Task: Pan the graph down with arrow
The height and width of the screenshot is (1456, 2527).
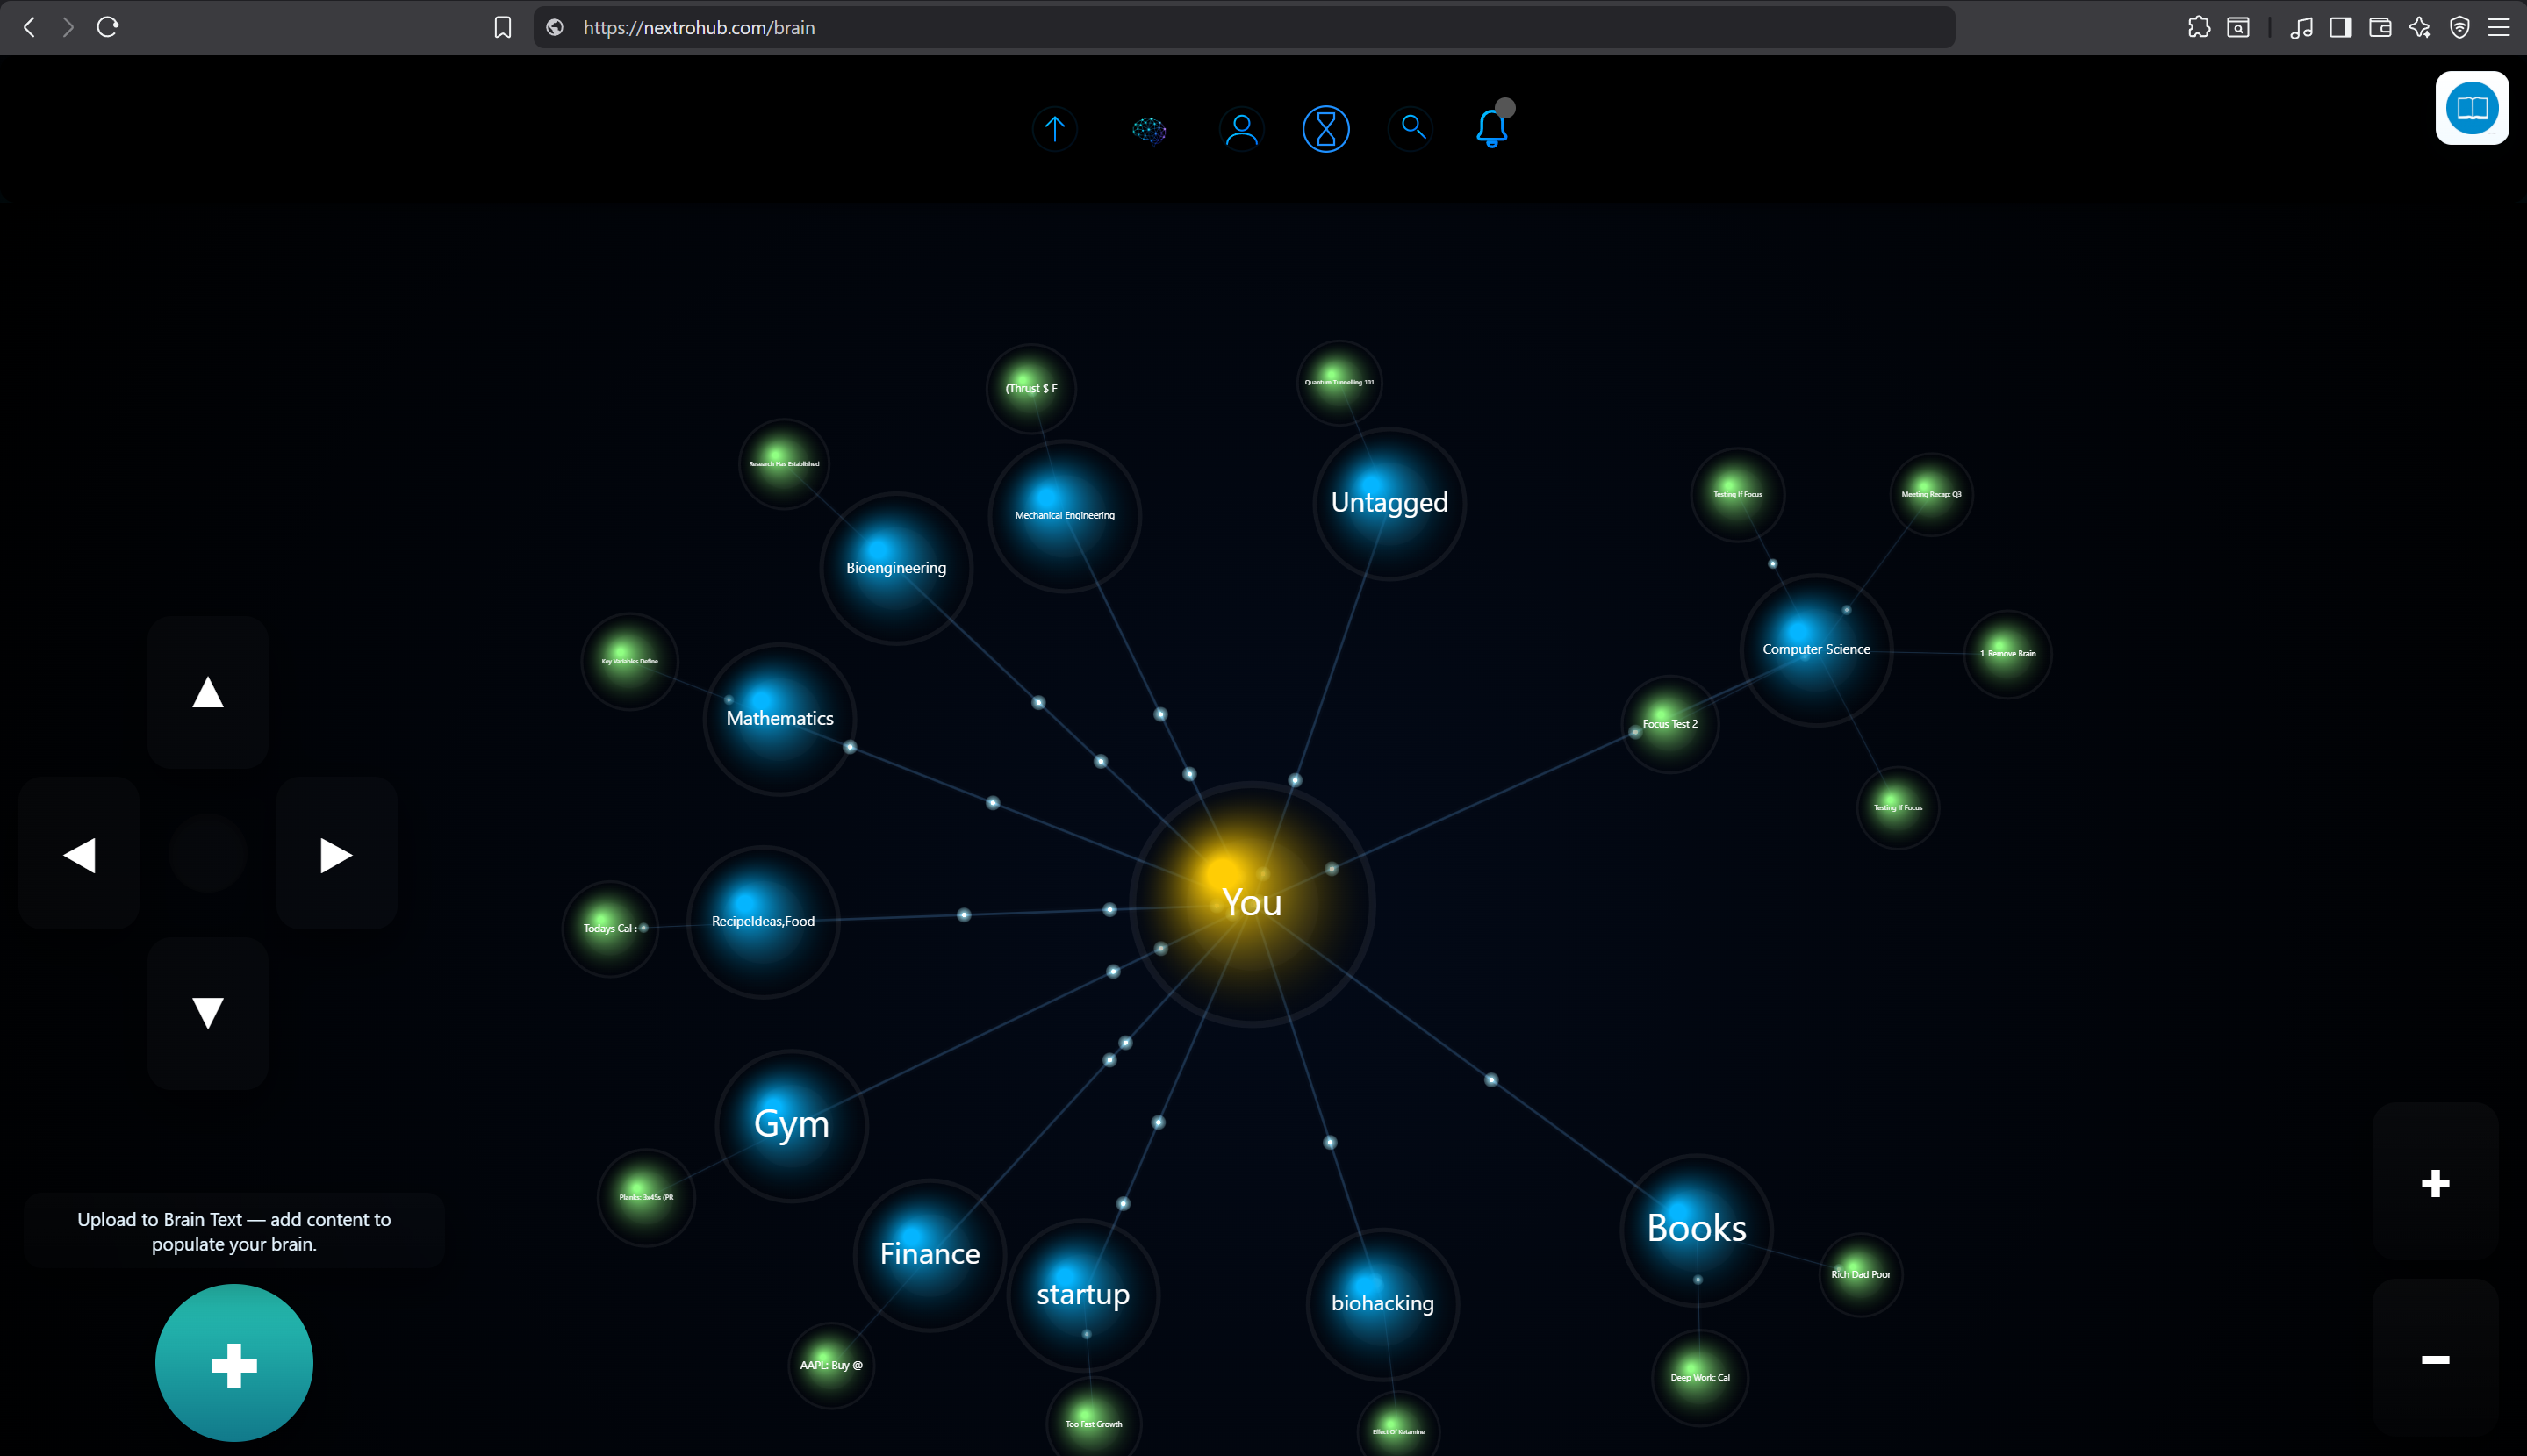Action: coord(208,1012)
